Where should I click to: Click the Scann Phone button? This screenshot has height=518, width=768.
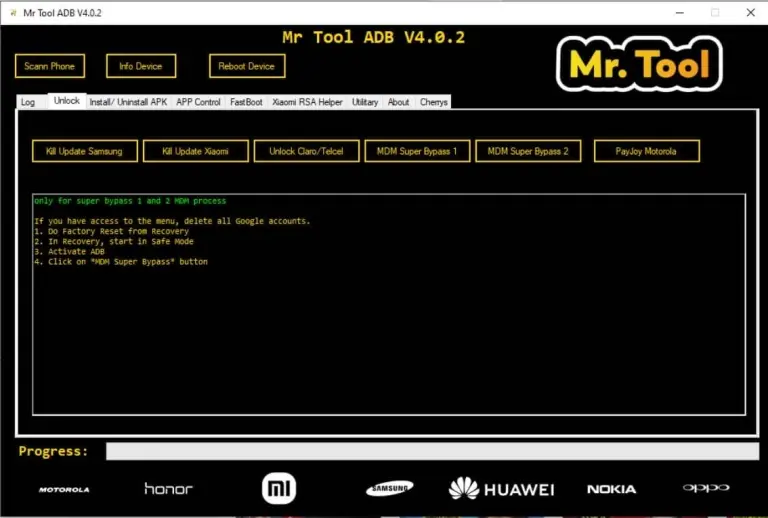(49, 66)
